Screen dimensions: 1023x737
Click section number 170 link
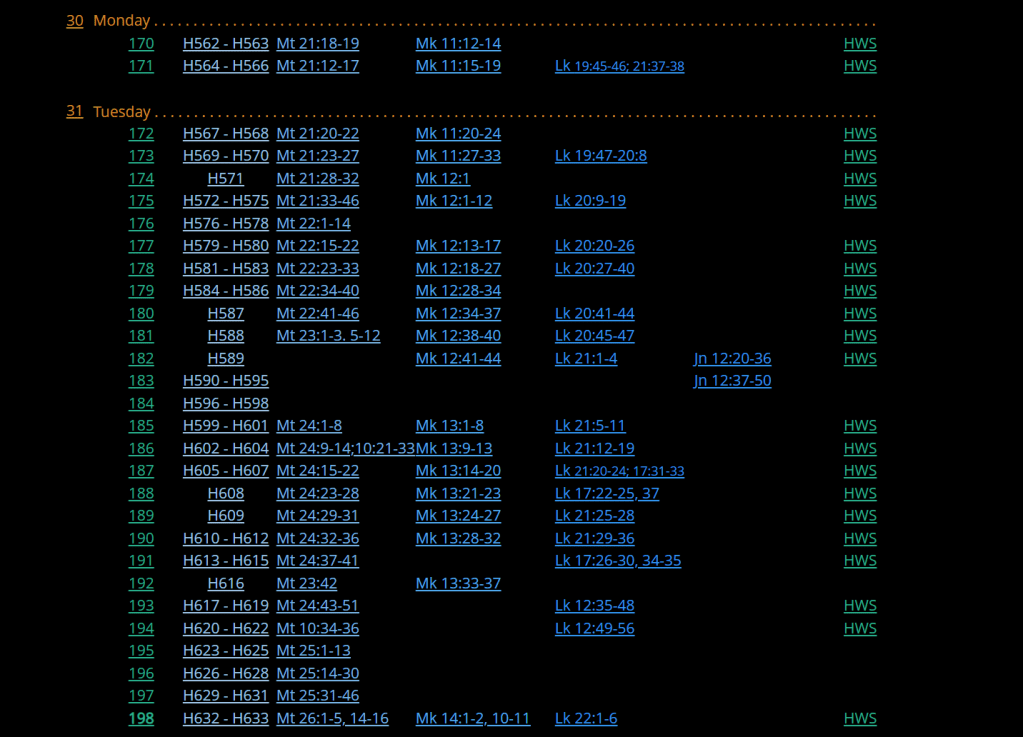(141, 44)
